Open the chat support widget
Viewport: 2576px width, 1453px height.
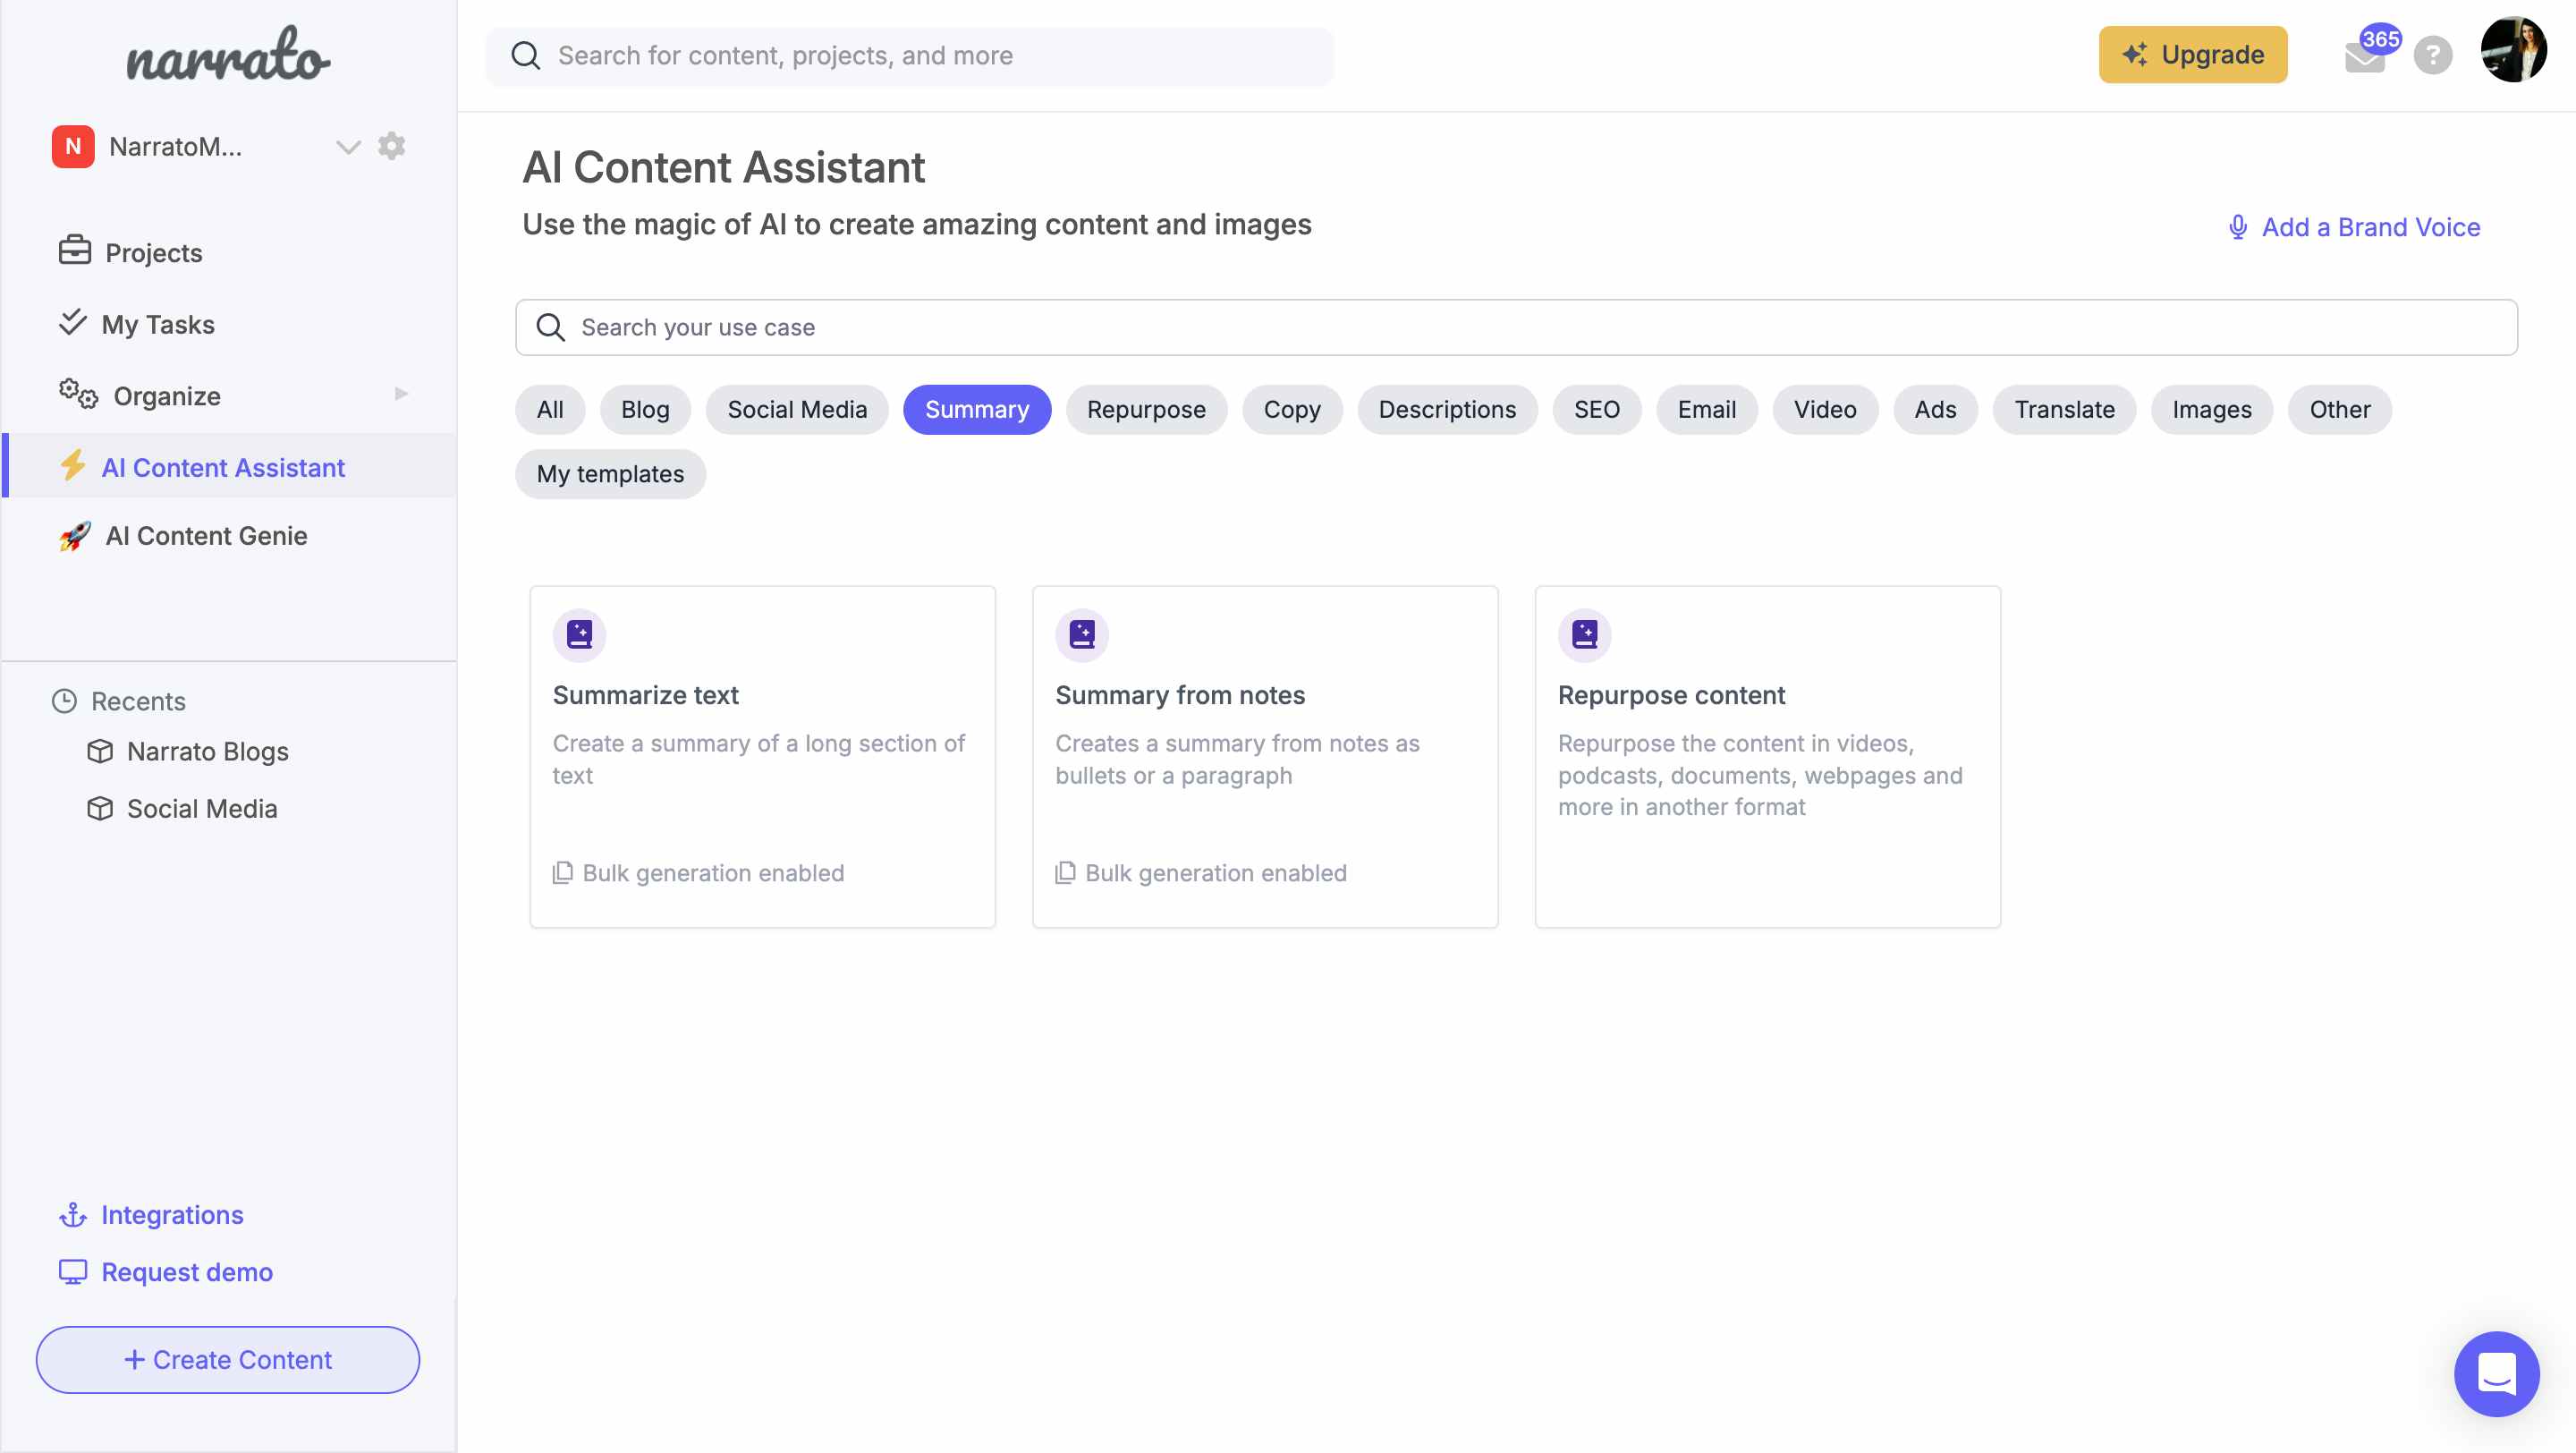click(2496, 1373)
